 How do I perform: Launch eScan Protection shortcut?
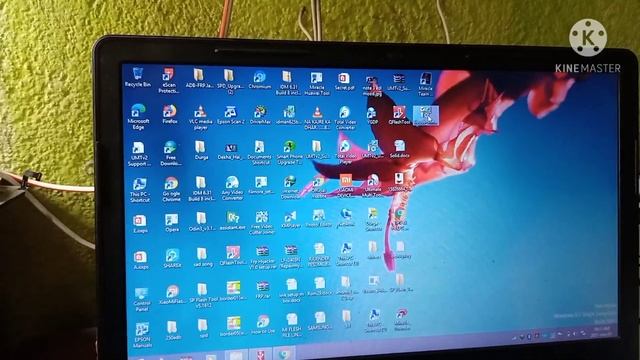coord(169,81)
